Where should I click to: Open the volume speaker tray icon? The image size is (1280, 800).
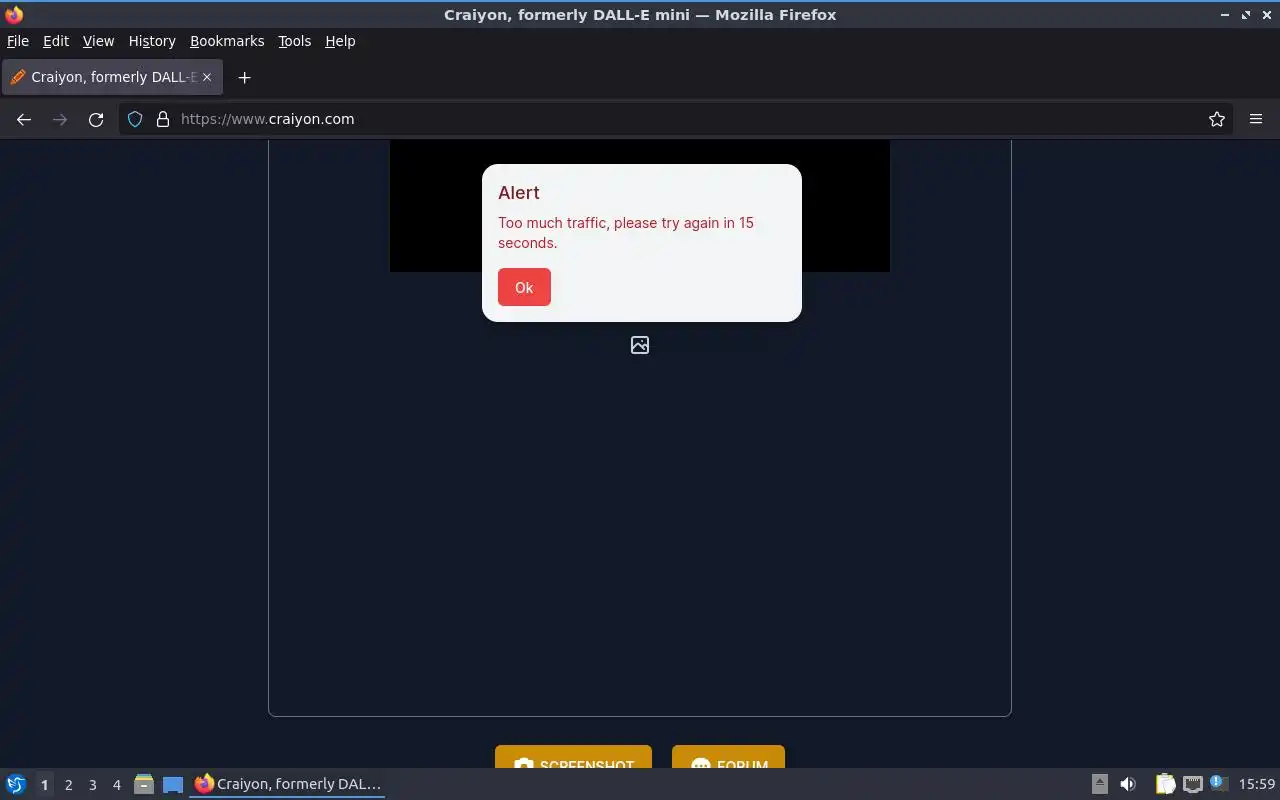click(1128, 784)
